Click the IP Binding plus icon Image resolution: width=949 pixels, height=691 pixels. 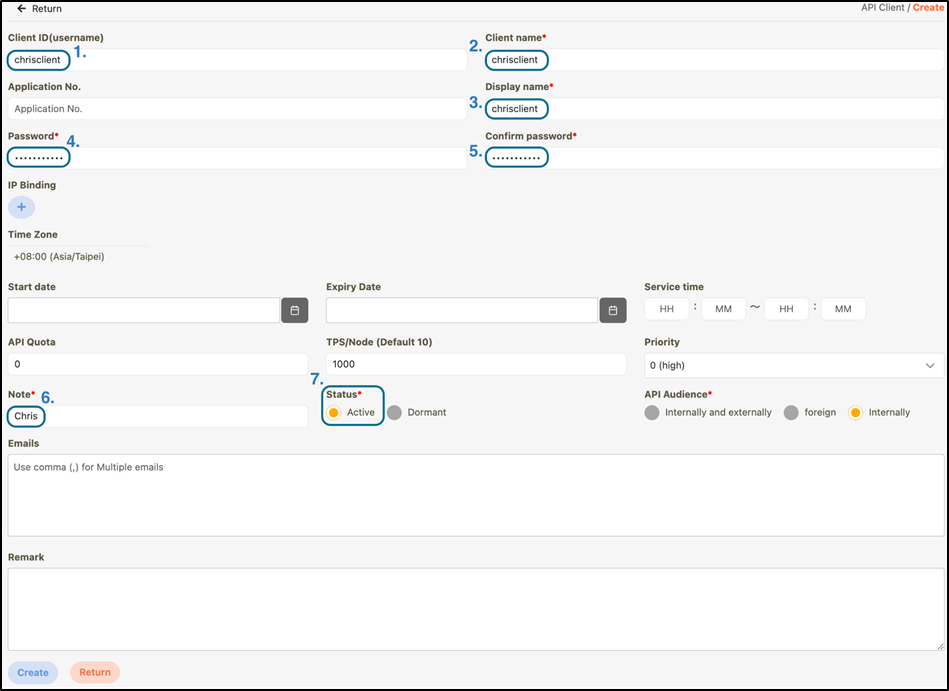[x=21, y=207]
